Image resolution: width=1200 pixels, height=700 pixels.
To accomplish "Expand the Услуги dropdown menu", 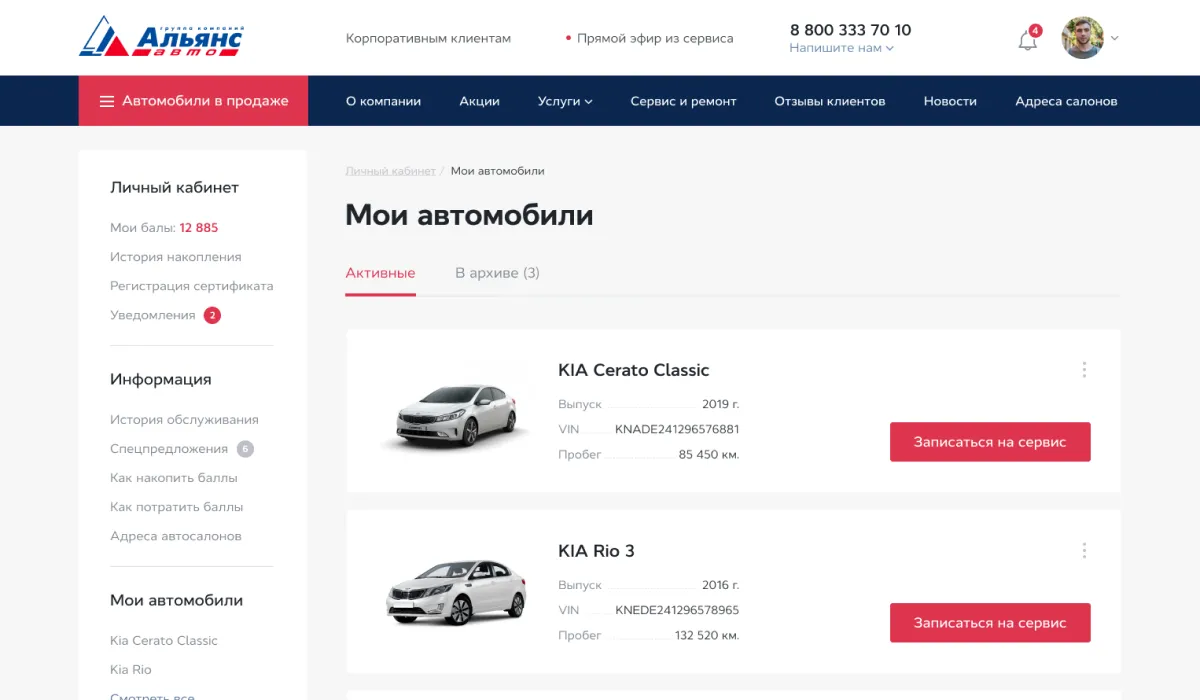I will (x=565, y=101).
